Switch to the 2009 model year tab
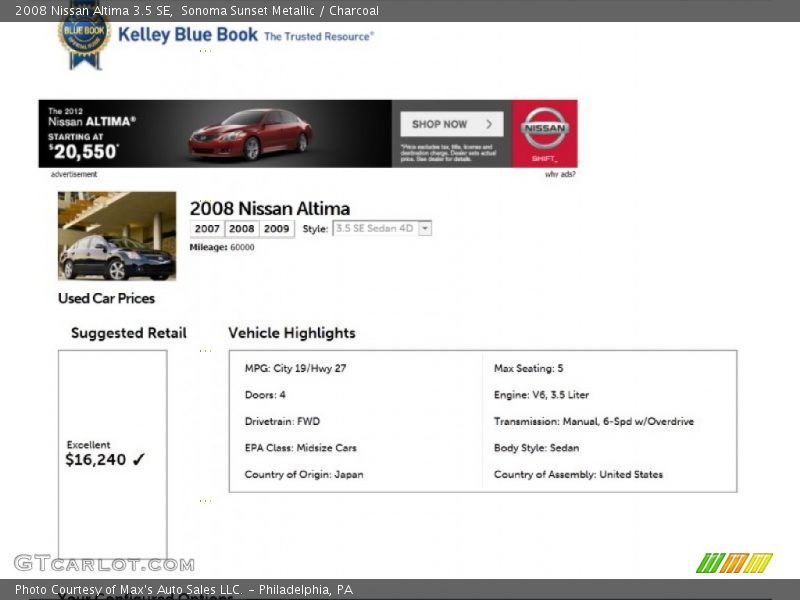Viewport: 800px width, 600px height. click(x=277, y=229)
